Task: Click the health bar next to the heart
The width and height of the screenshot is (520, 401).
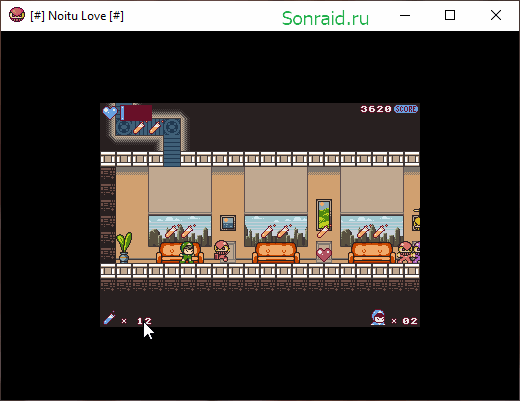Action: click(136, 113)
